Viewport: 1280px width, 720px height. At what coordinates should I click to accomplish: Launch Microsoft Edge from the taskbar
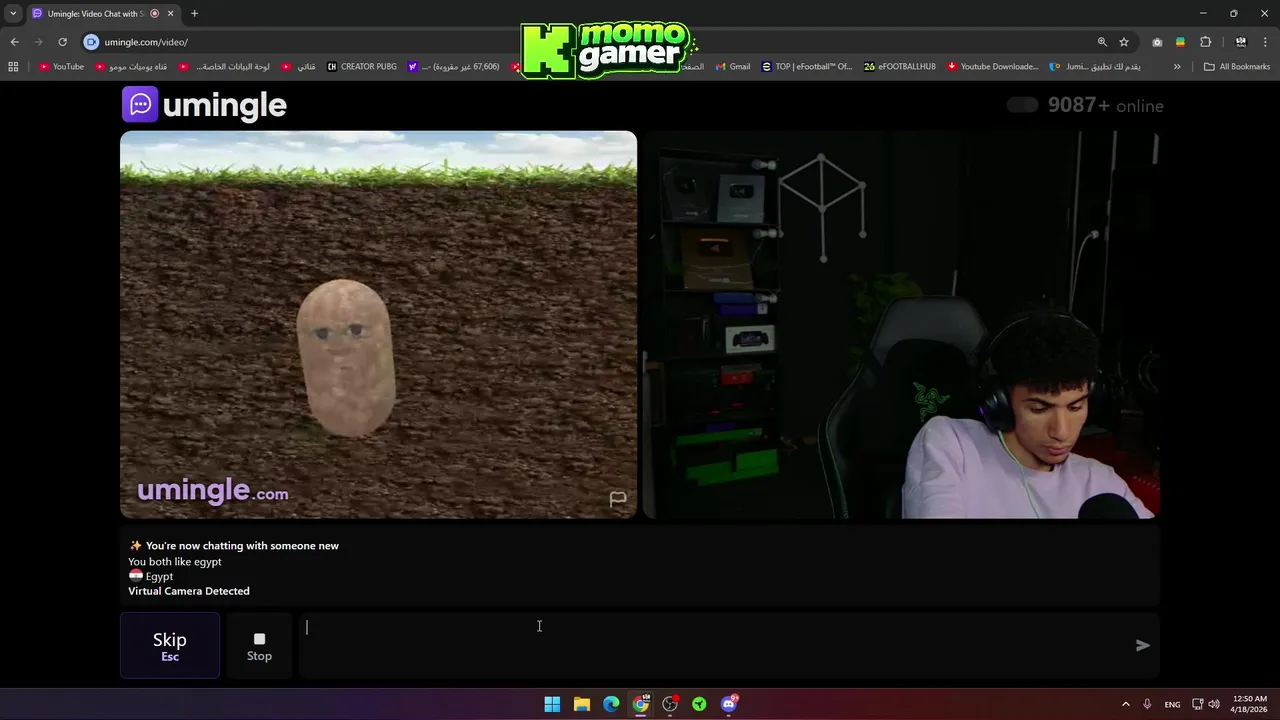pos(611,704)
